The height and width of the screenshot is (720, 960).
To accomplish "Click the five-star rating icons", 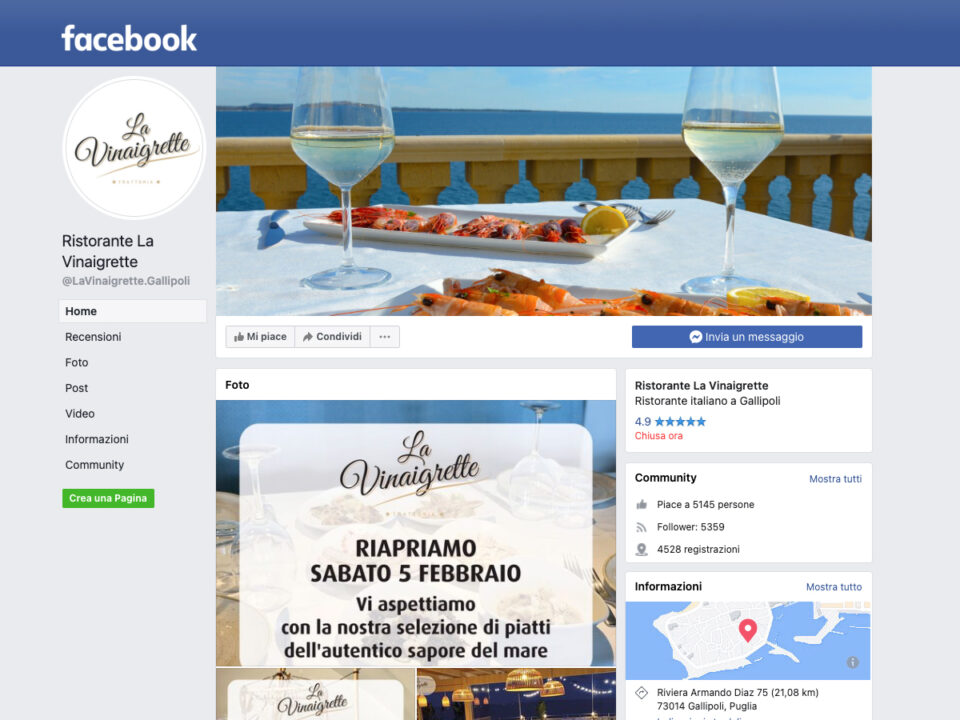I will 680,421.
